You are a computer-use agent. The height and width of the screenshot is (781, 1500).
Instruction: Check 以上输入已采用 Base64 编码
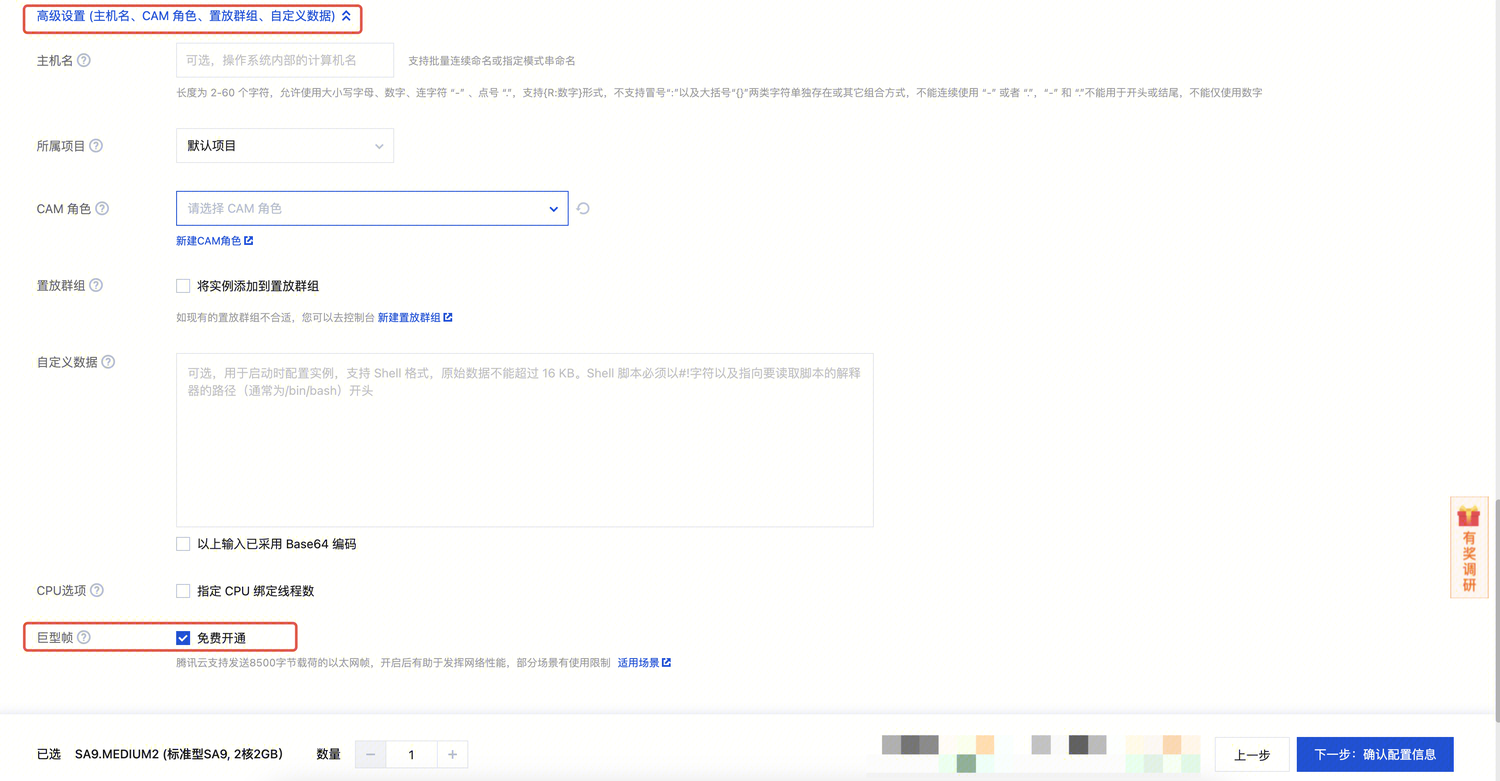click(x=183, y=544)
